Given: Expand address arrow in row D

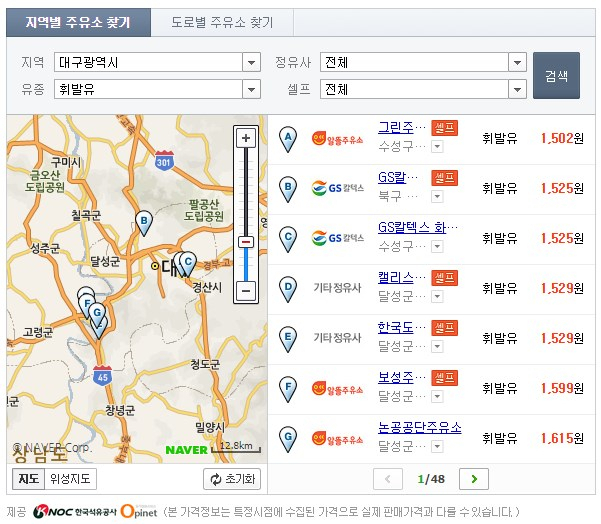Looking at the screenshot, I should click(x=437, y=296).
